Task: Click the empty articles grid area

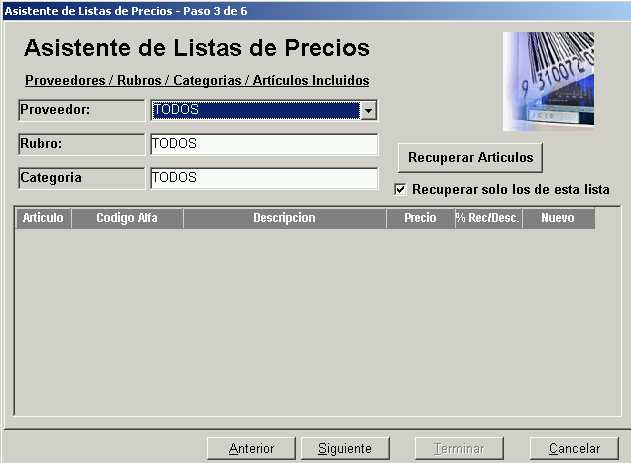Action: click(300, 320)
